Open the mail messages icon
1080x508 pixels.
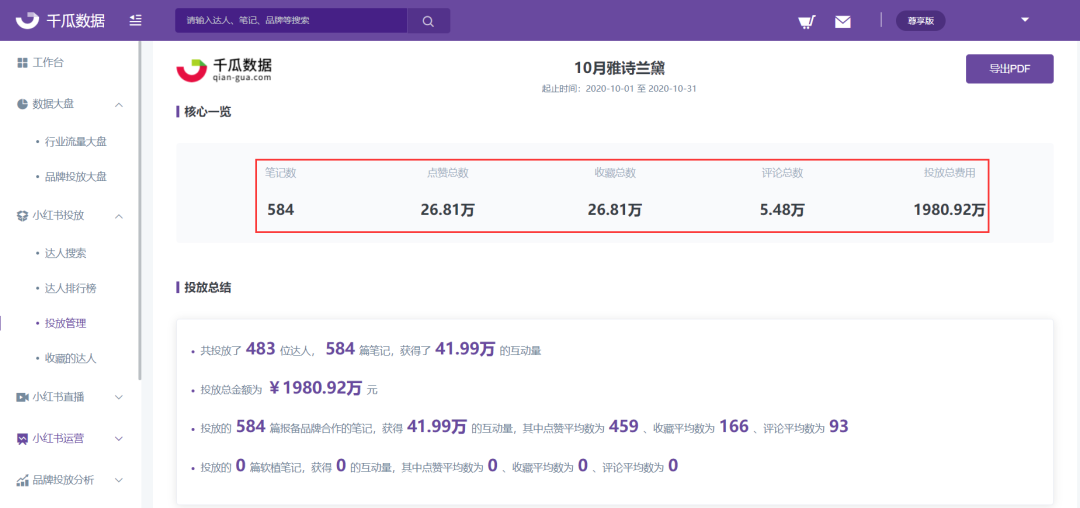[x=842, y=21]
